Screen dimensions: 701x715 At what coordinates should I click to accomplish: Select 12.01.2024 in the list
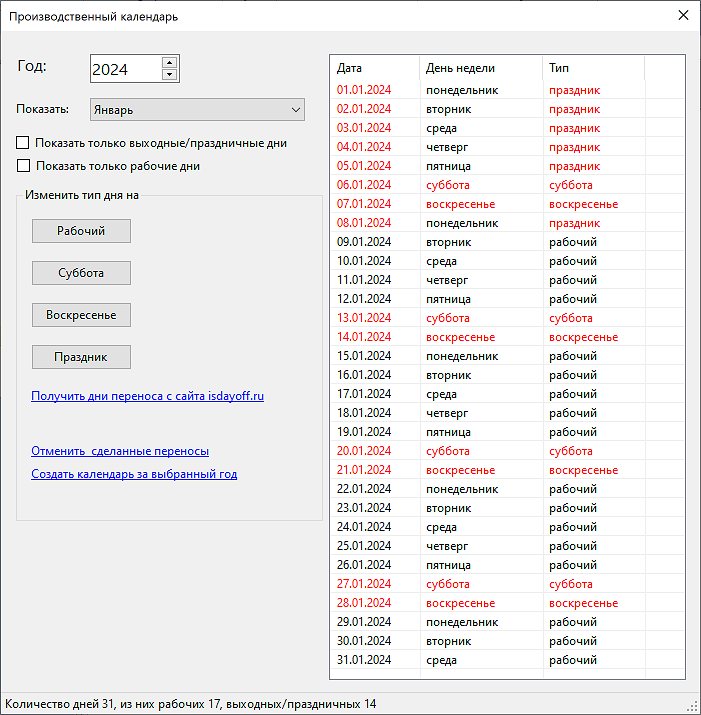507,299
